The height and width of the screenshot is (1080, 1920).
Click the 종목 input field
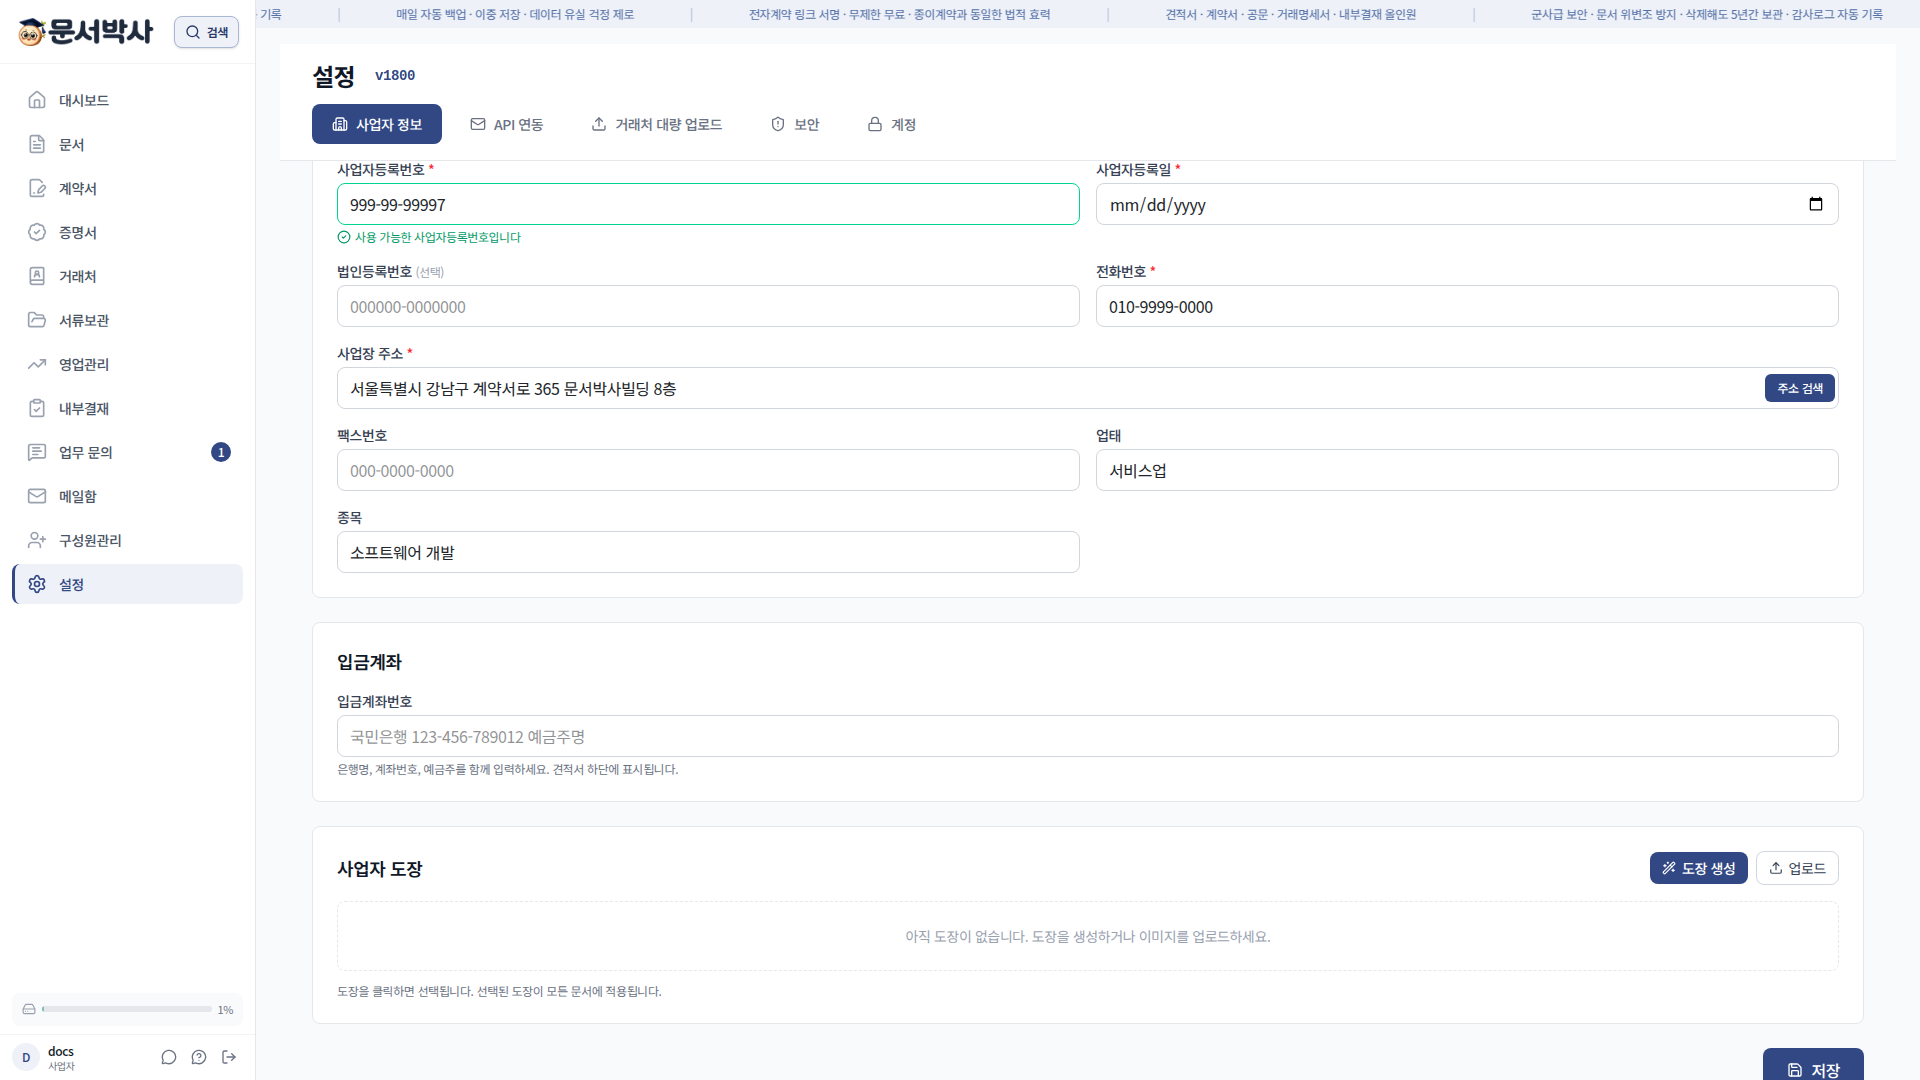(x=708, y=552)
